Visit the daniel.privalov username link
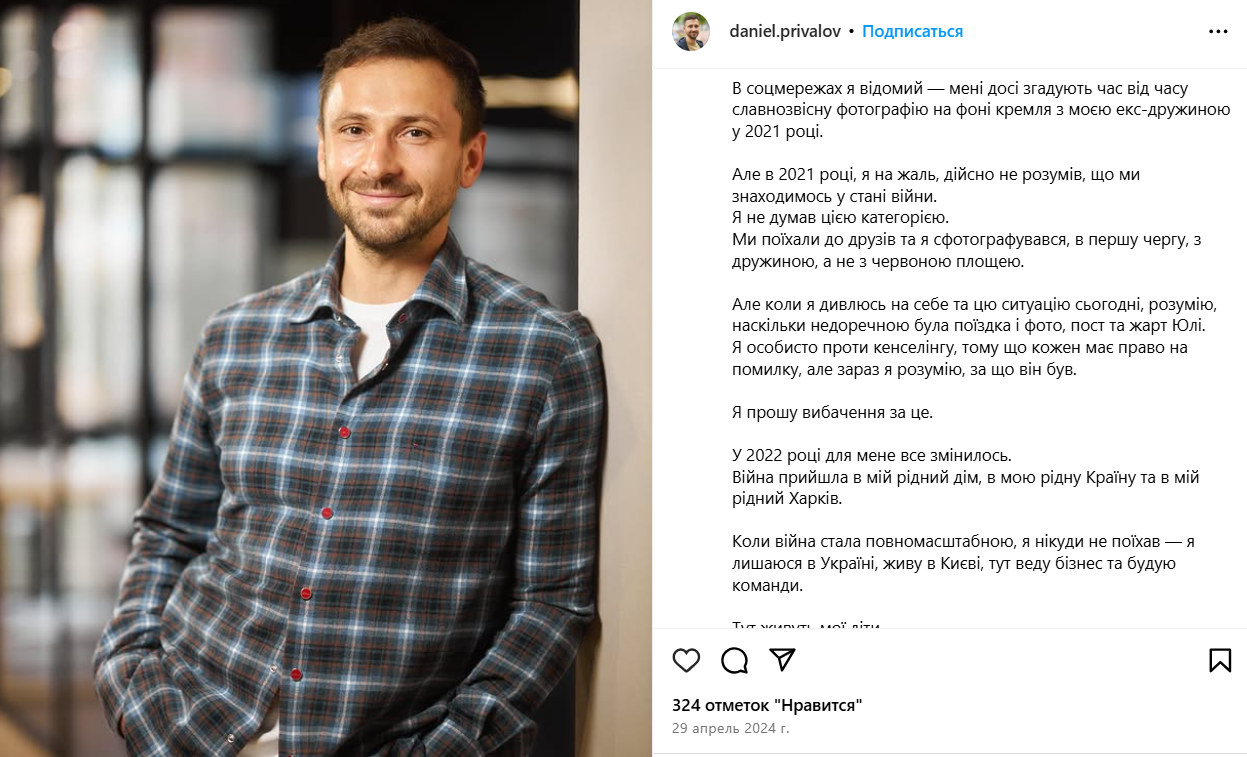The width and height of the screenshot is (1247, 757). tap(785, 31)
